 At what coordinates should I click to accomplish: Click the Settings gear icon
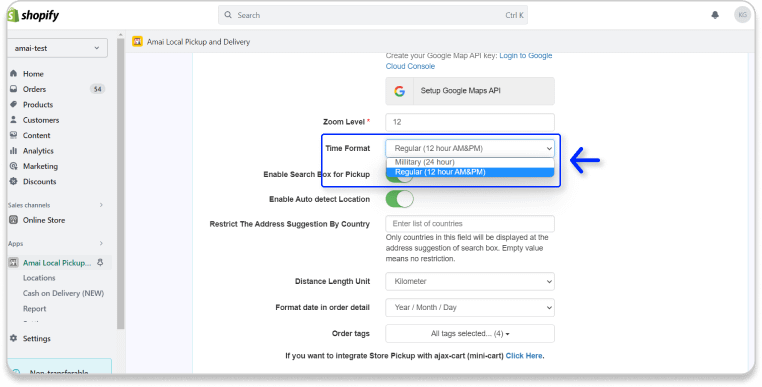[14, 338]
